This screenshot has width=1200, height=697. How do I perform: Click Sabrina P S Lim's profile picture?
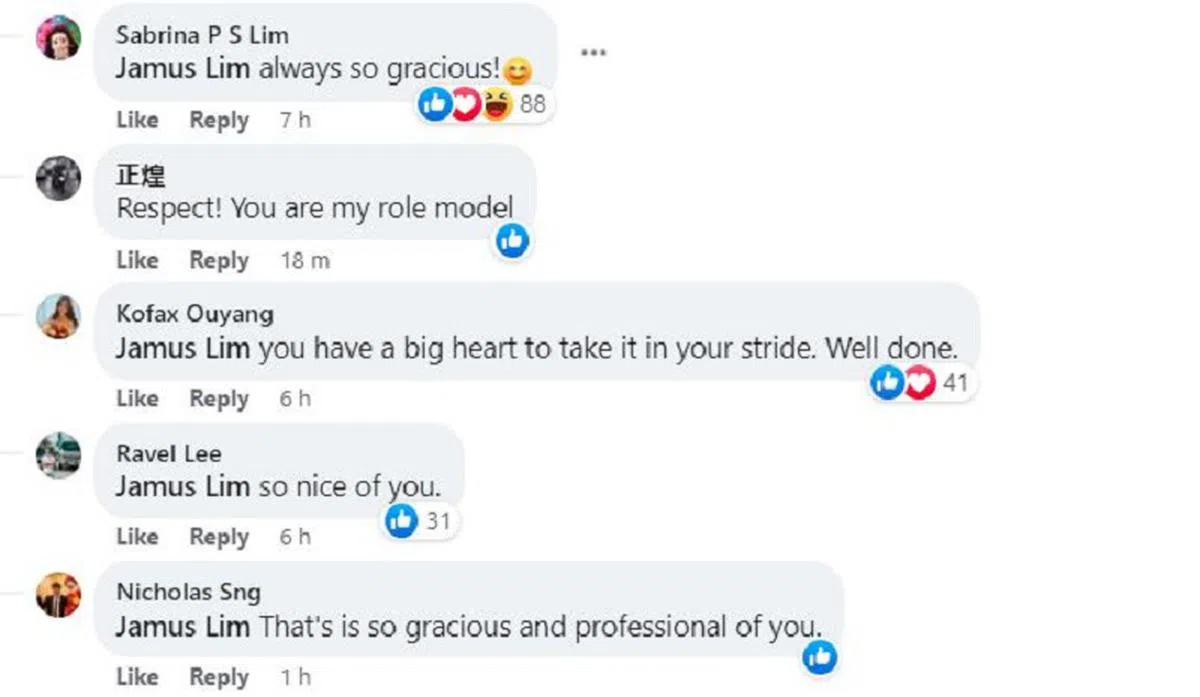pyautogui.click(x=58, y=38)
